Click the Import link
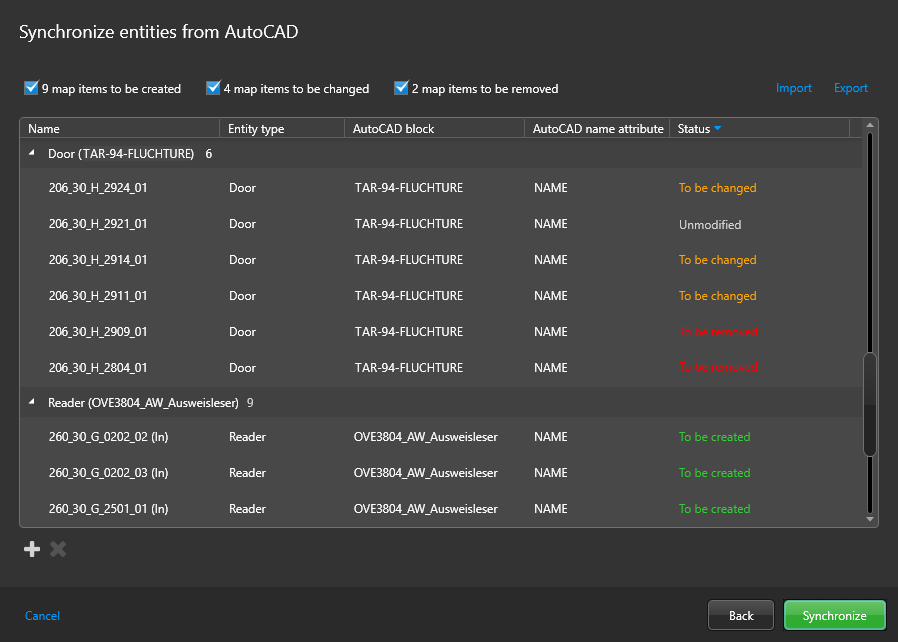Image resolution: width=898 pixels, height=642 pixels. (x=794, y=88)
